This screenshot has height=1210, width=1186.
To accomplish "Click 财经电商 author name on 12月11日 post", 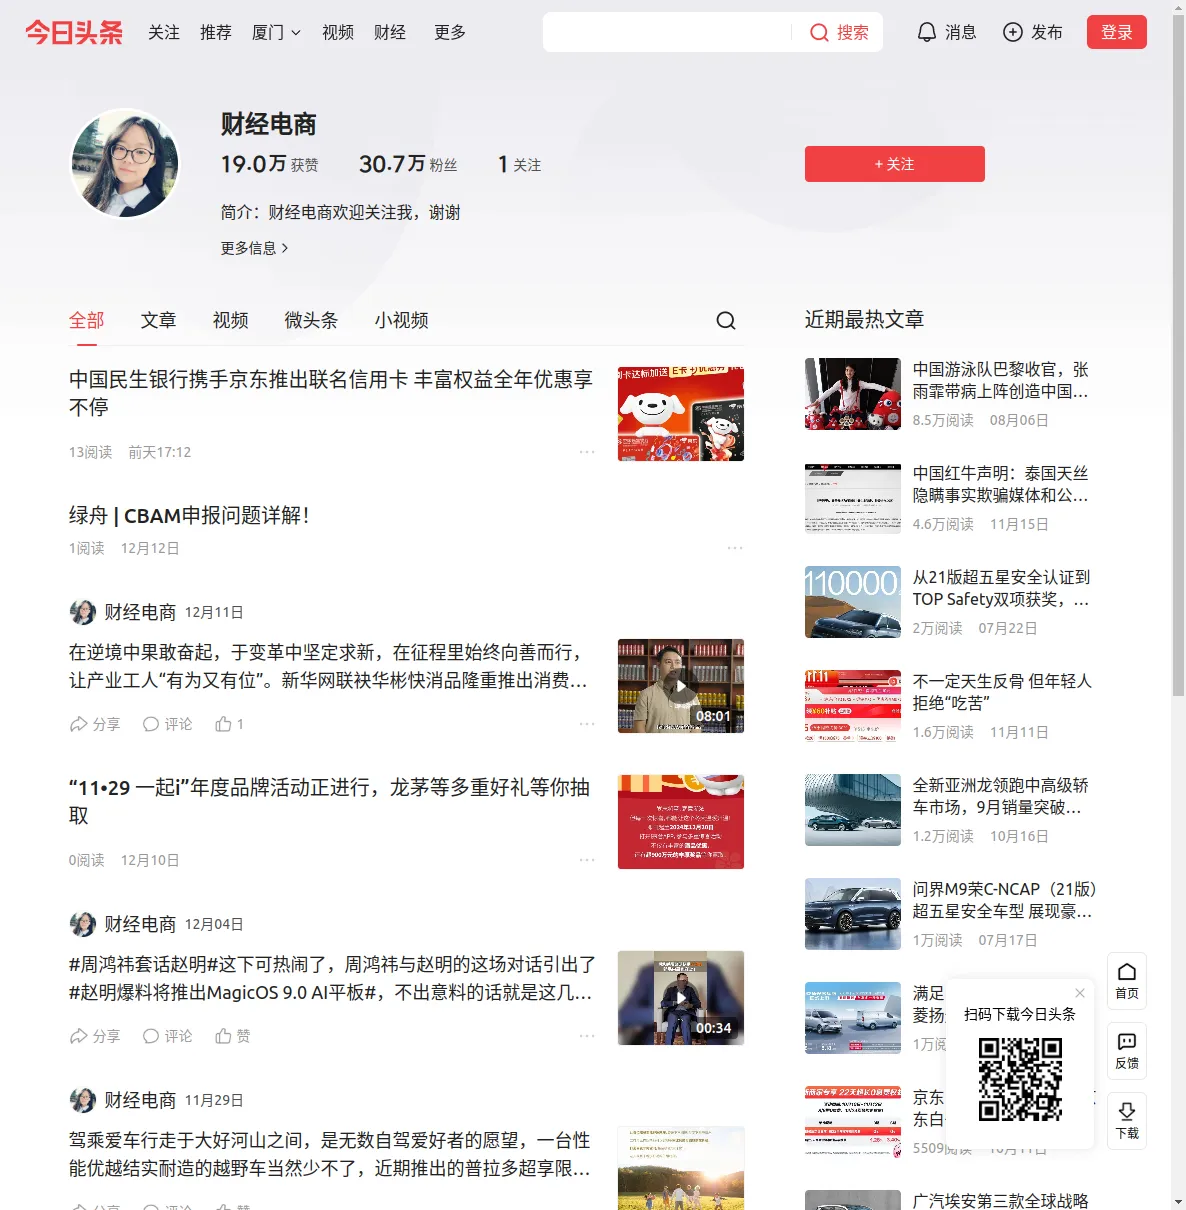I will tap(140, 612).
